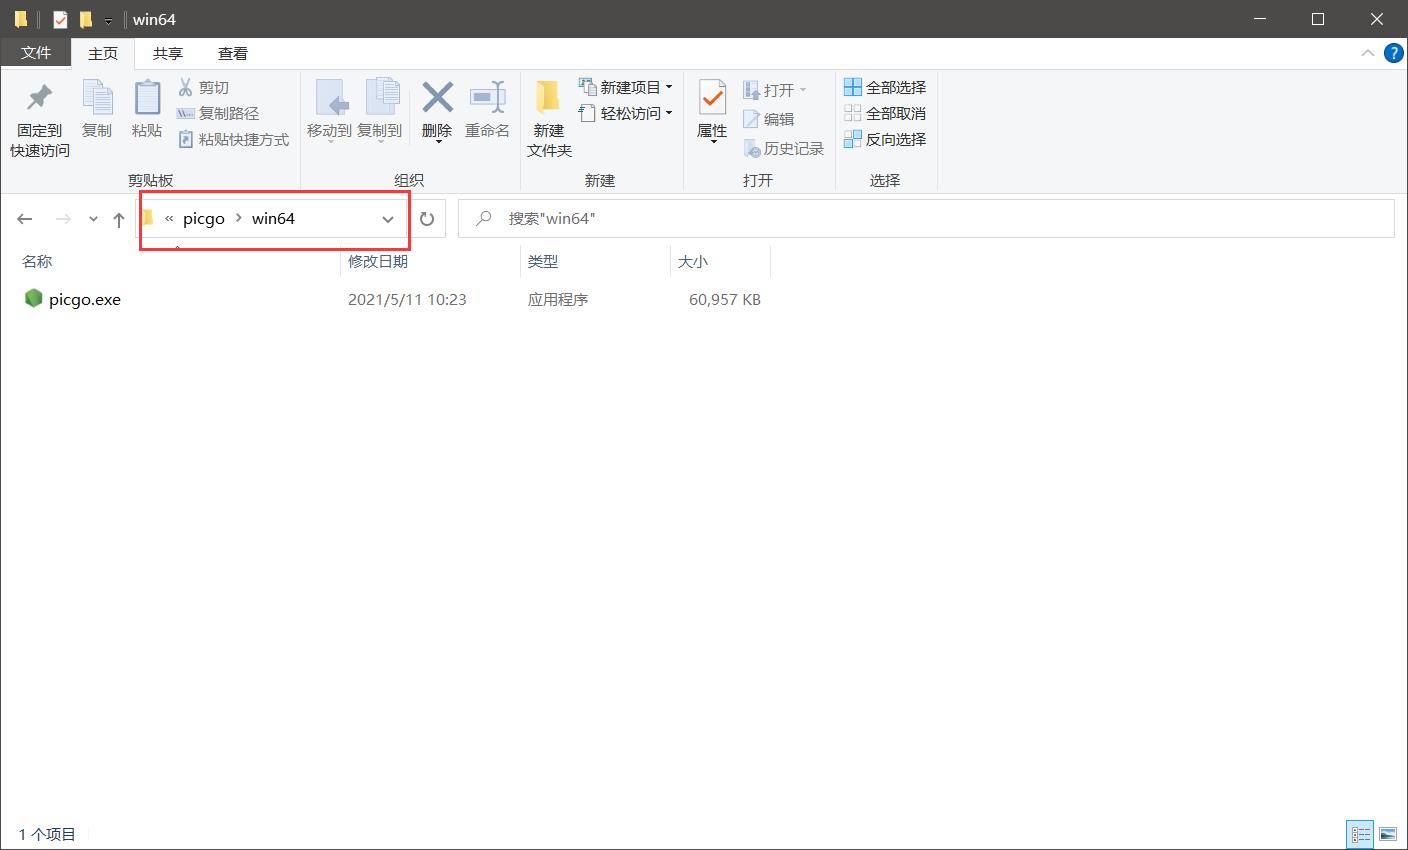Image resolution: width=1408 pixels, height=850 pixels.
Task: Switch to large icons view
Action: coord(1388,833)
